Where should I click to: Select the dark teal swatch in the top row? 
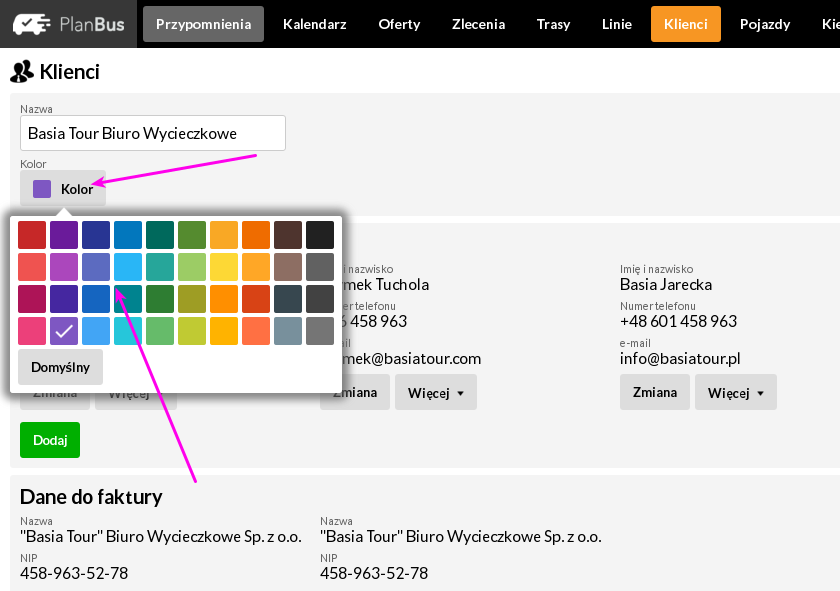click(160, 235)
